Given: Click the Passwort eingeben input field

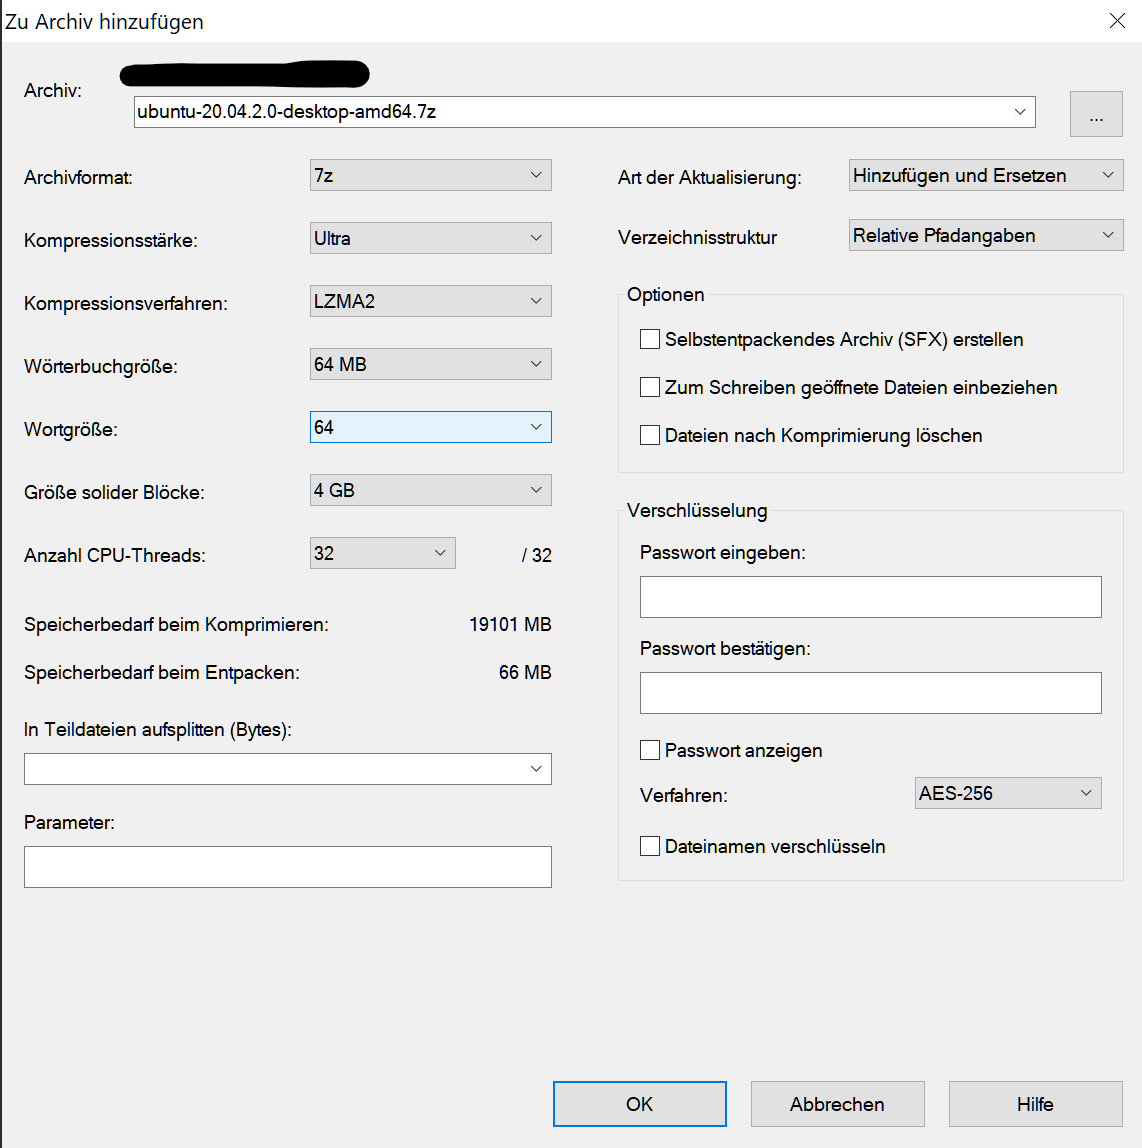Looking at the screenshot, I should pyautogui.click(x=870, y=597).
